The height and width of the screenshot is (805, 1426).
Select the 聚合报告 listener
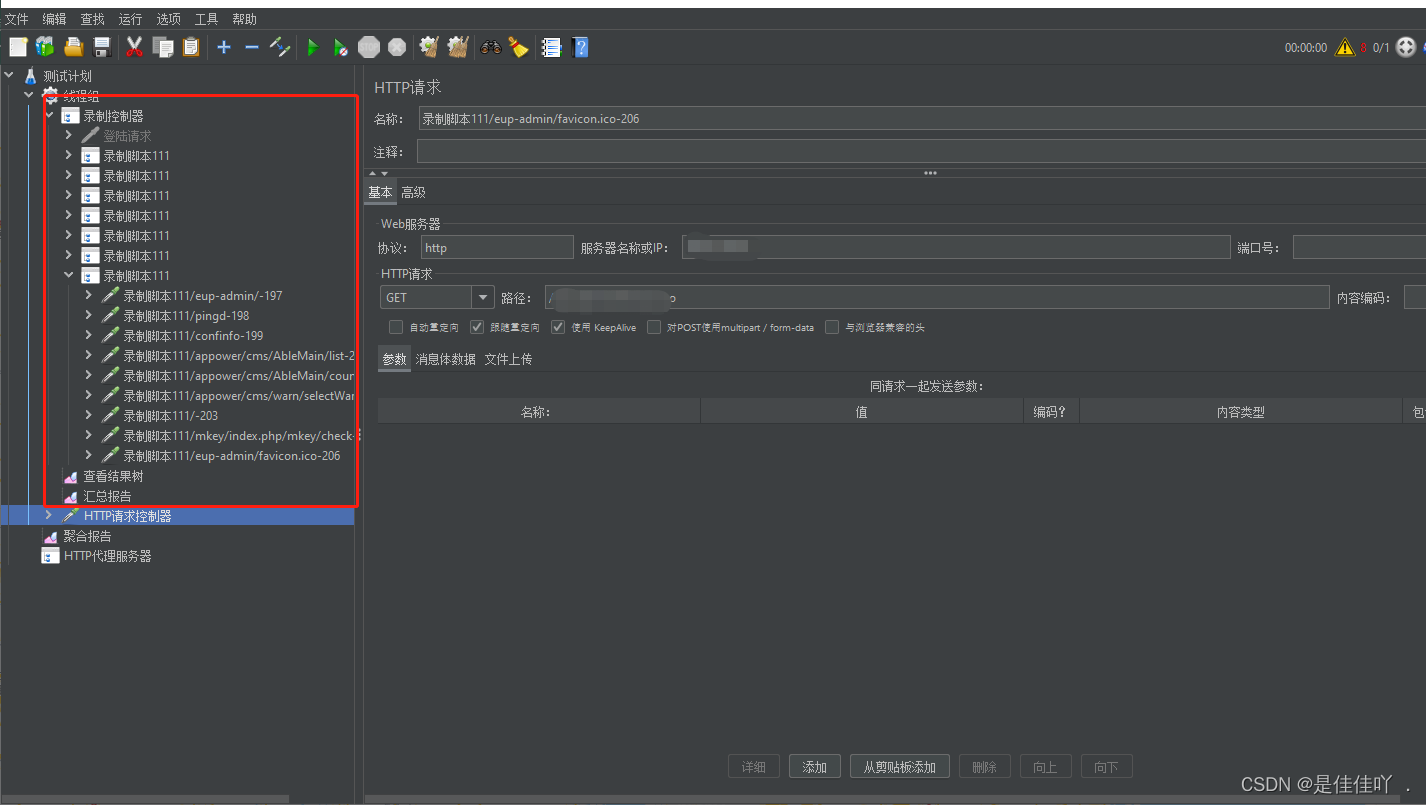click(x=87, y=536)
